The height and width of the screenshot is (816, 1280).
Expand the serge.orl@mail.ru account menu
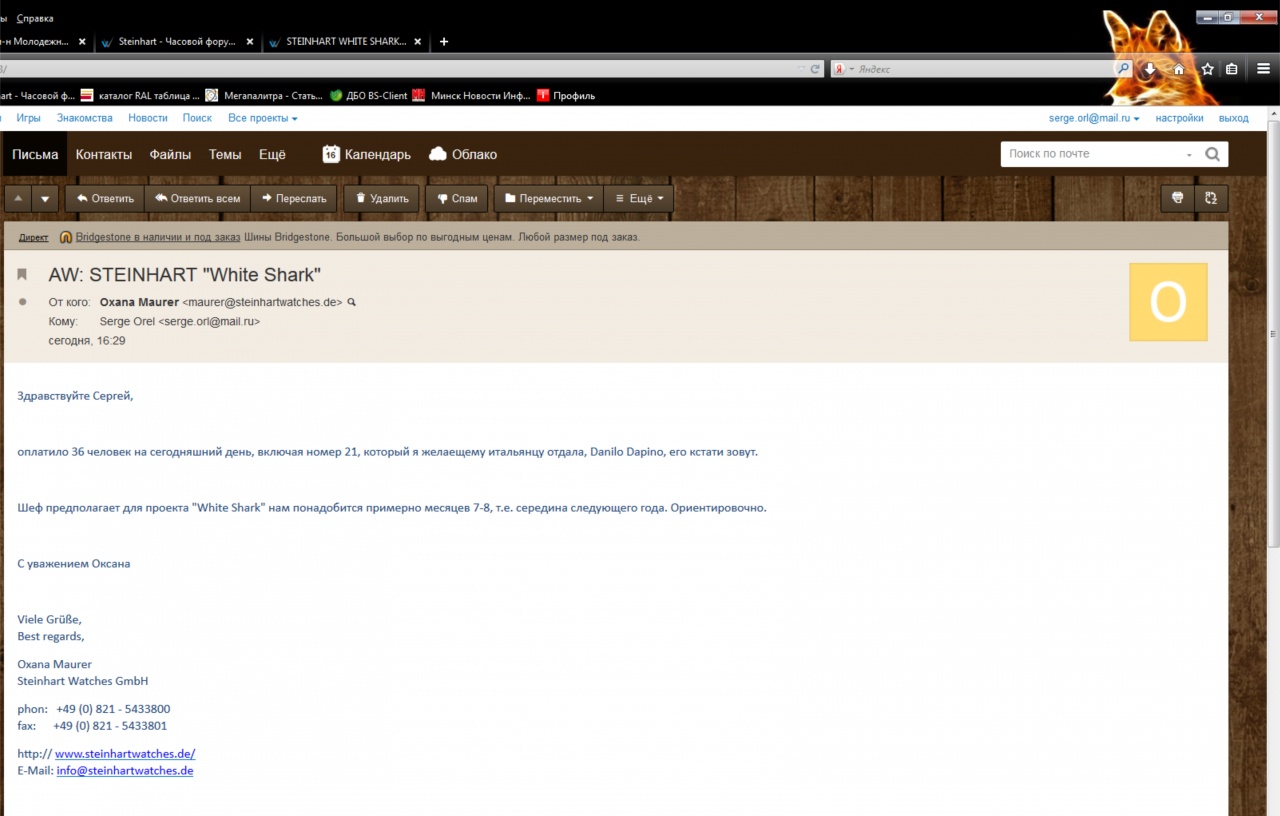point(1094,118)
